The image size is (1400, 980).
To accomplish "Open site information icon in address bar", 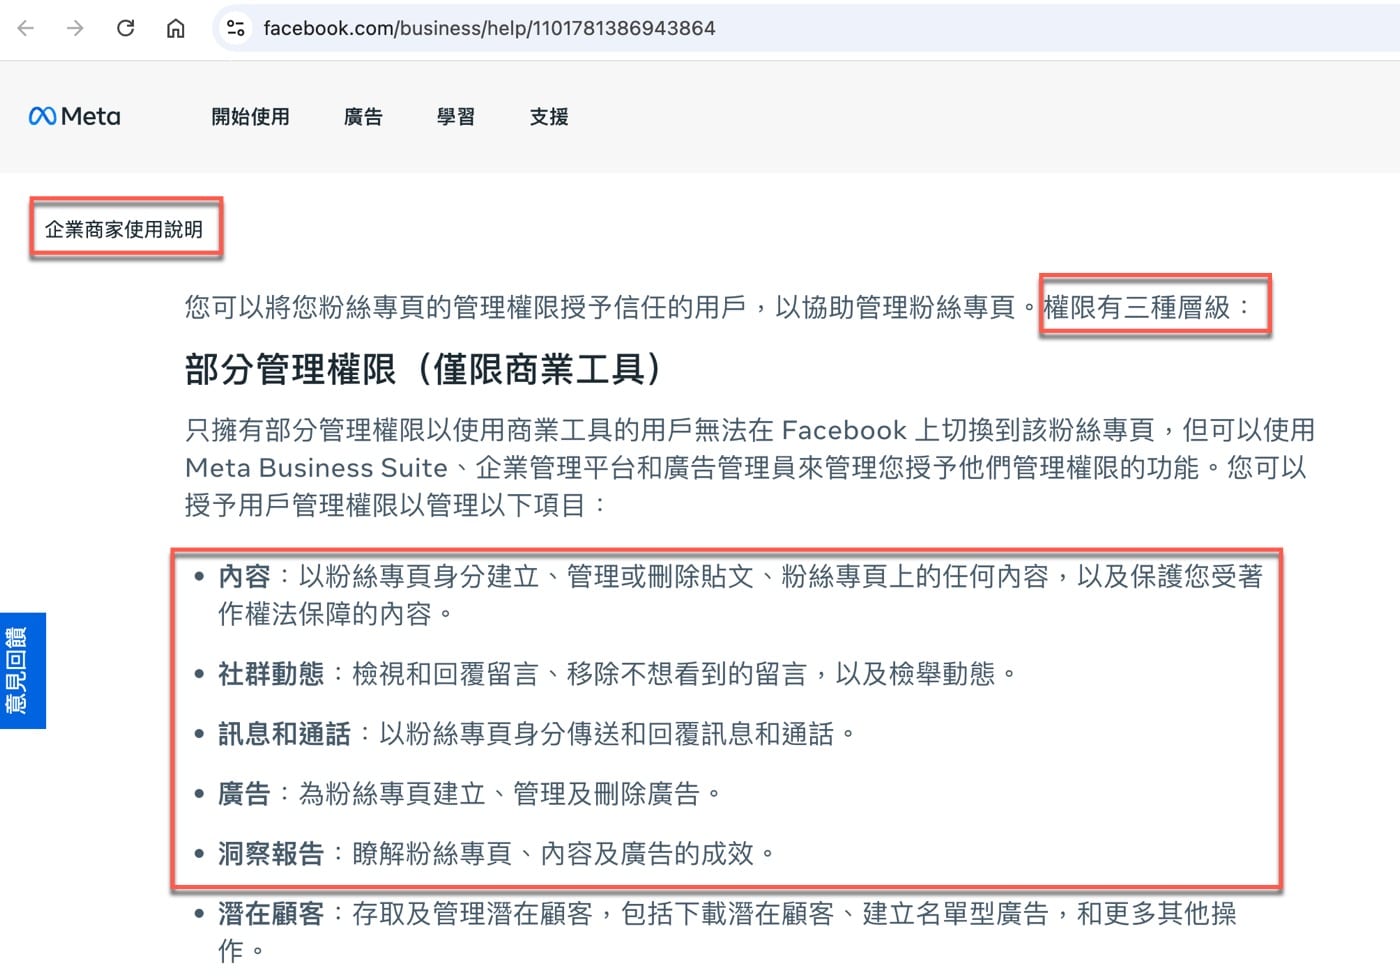I will 236,28.
